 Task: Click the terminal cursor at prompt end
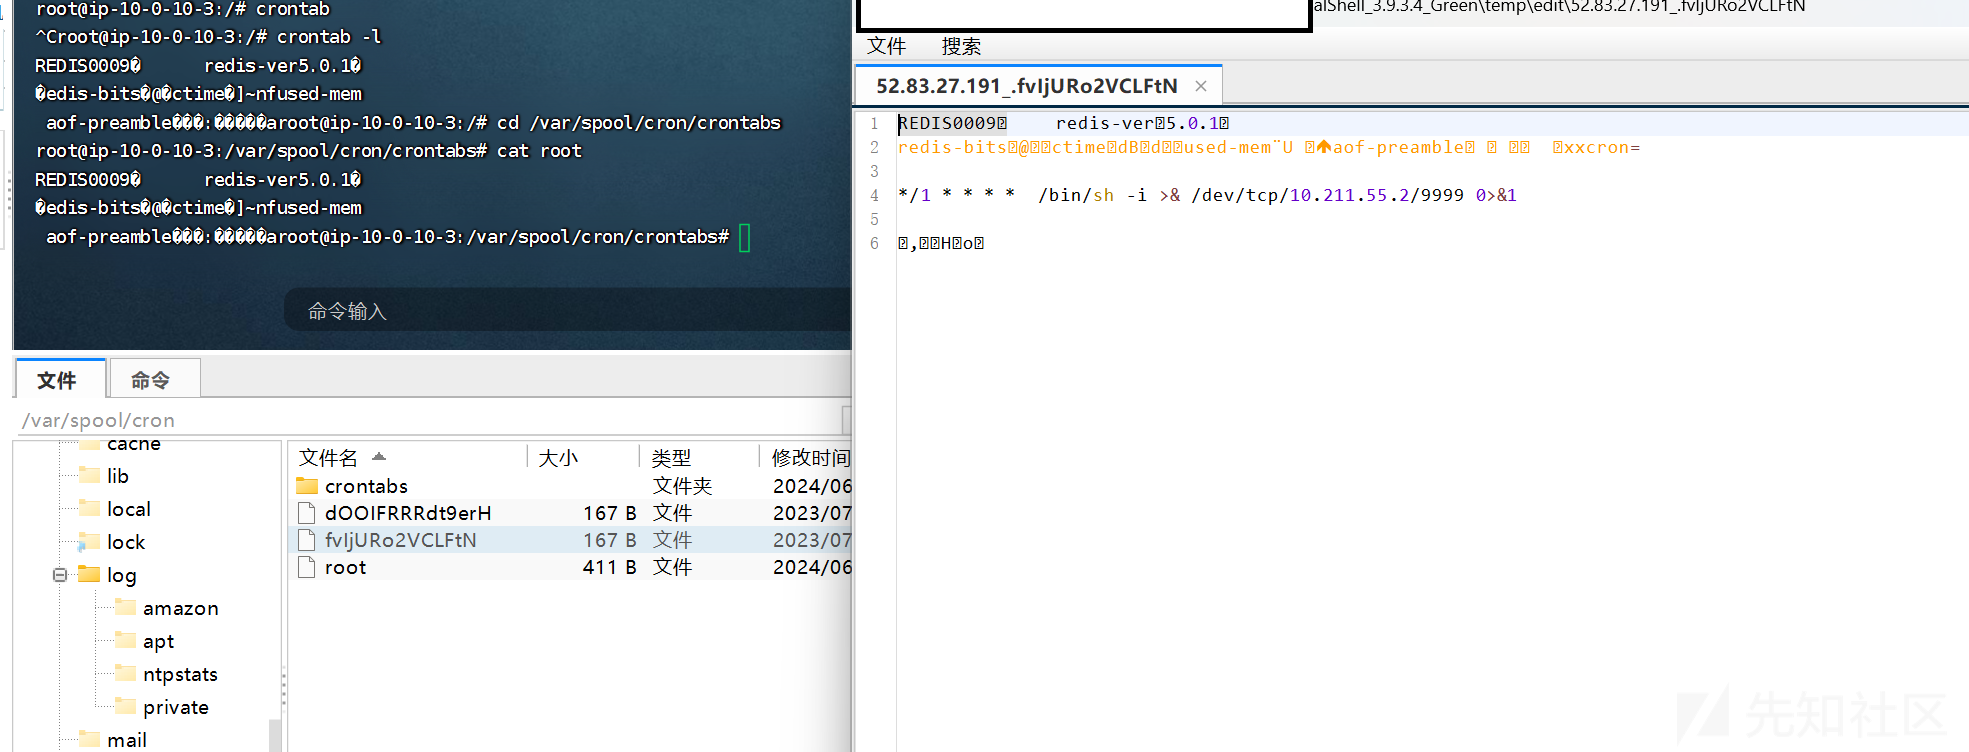744,238
